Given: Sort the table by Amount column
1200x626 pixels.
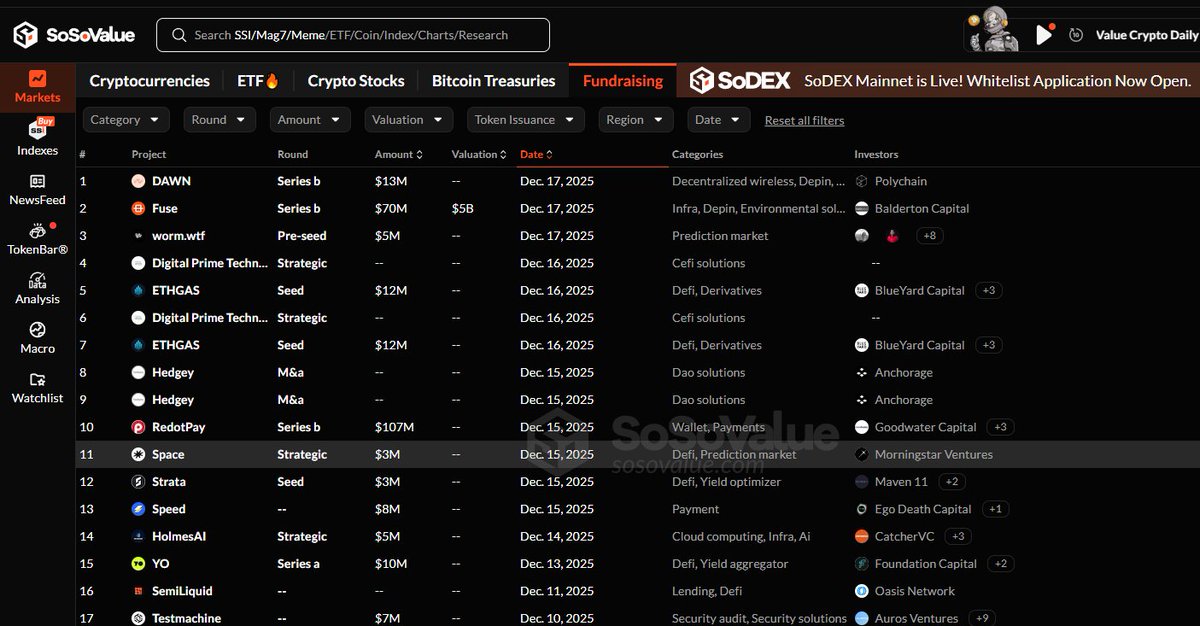Looking at the screenshot, I should click(x=398, y=155).
